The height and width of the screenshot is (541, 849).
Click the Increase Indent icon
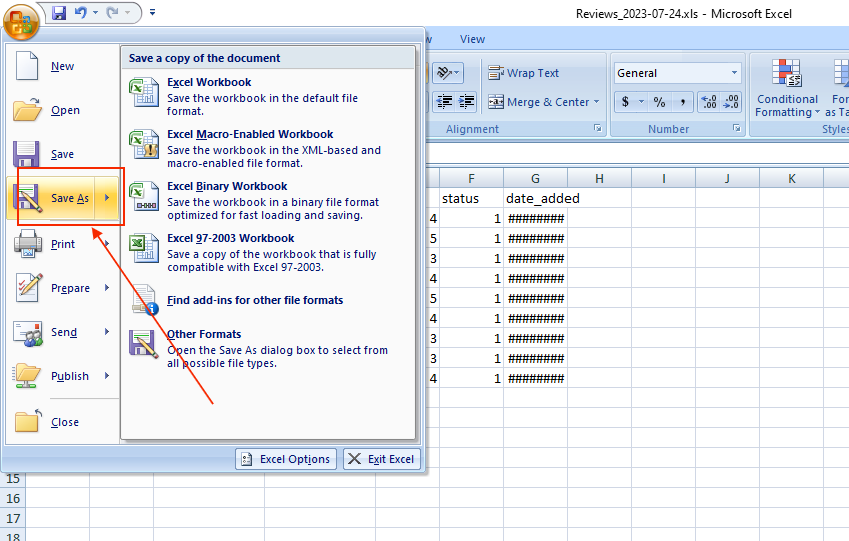[x=466, y=102]
